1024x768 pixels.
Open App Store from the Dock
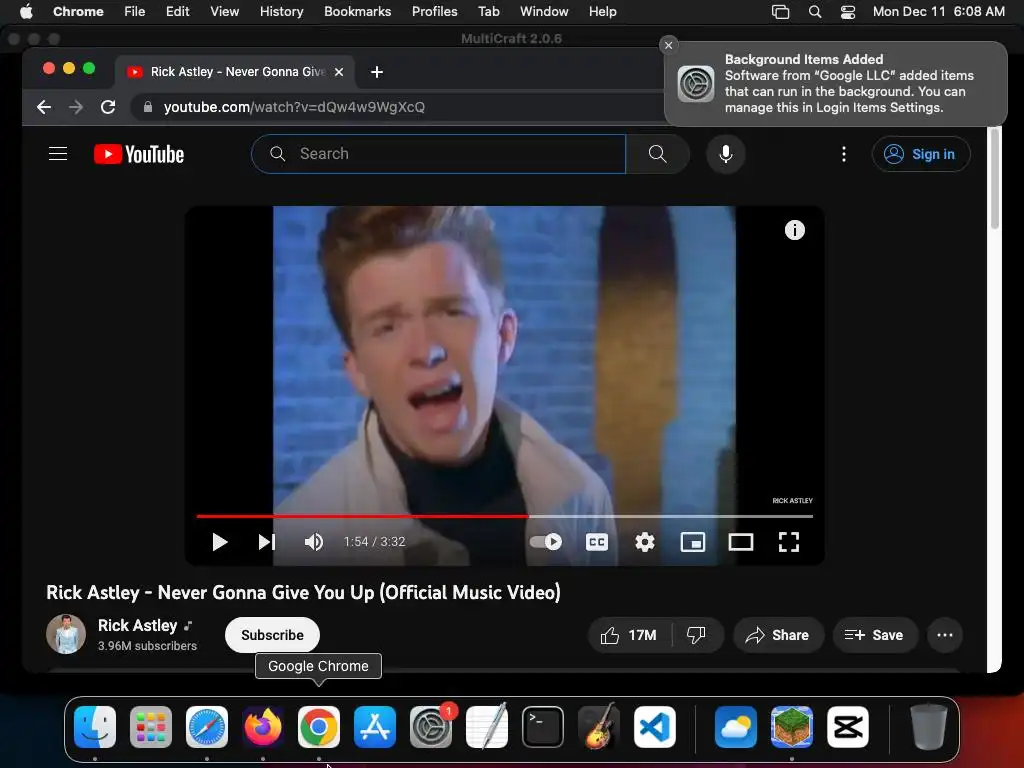375,726
